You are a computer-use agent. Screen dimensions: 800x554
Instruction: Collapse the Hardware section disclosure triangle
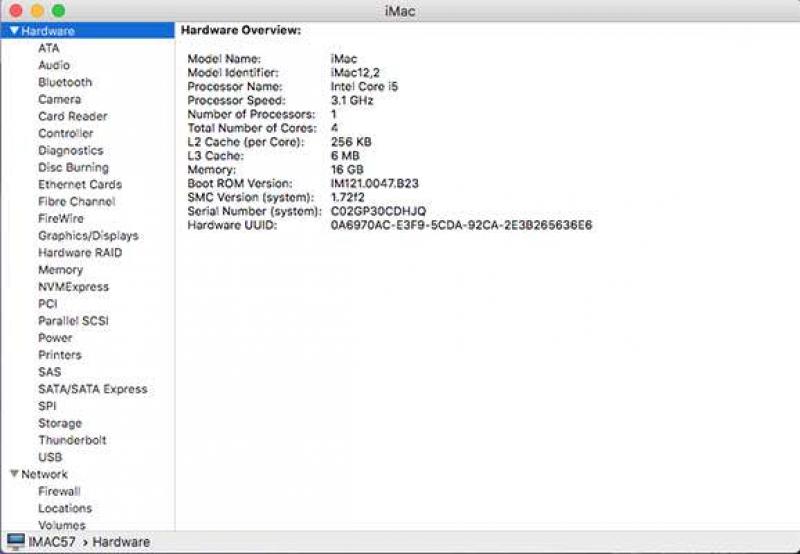tap(14, 31)
